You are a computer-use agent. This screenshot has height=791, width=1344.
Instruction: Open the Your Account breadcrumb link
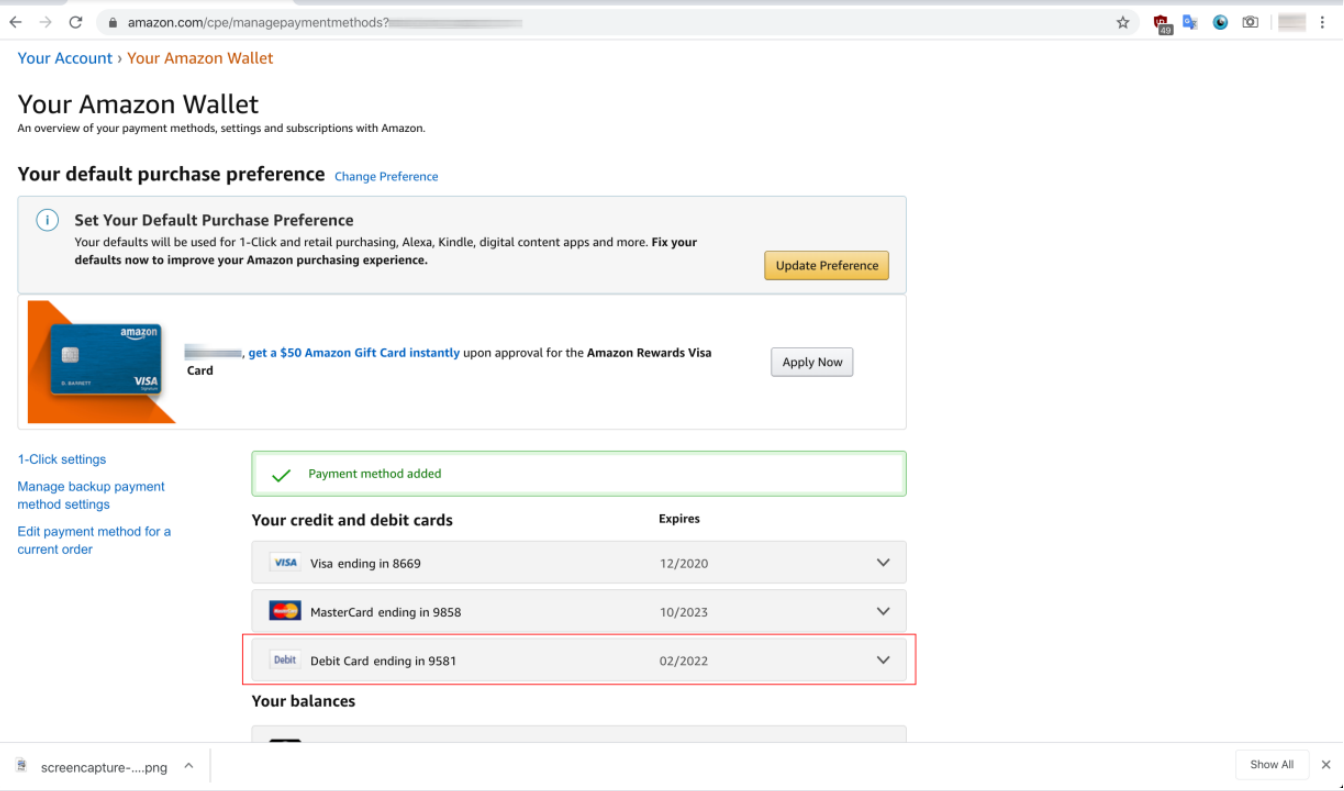65,58
